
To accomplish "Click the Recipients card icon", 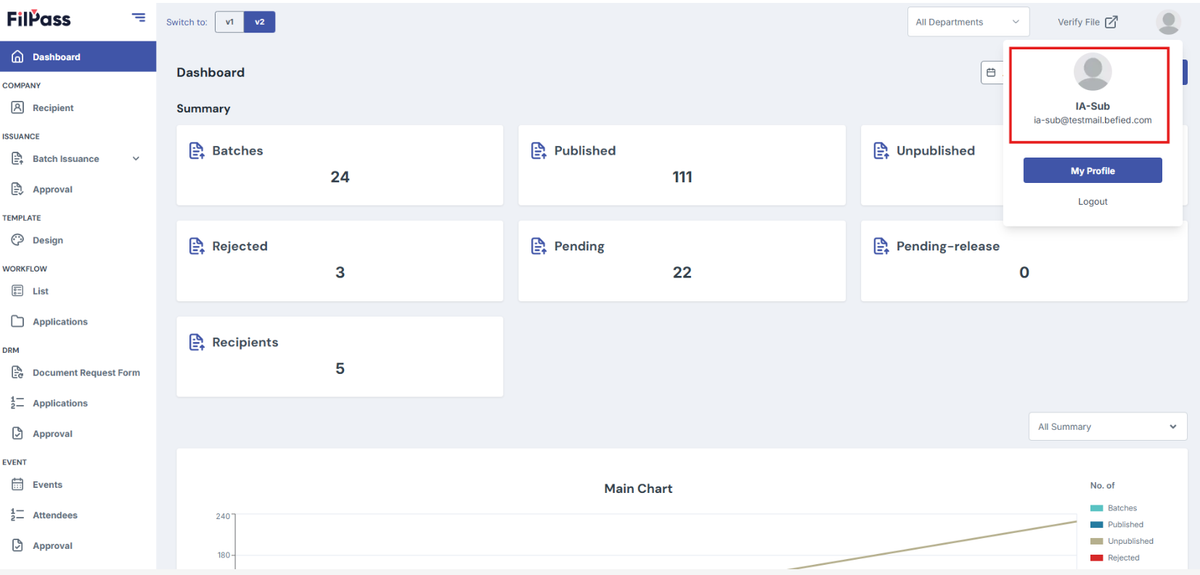I will coord(197,342).
